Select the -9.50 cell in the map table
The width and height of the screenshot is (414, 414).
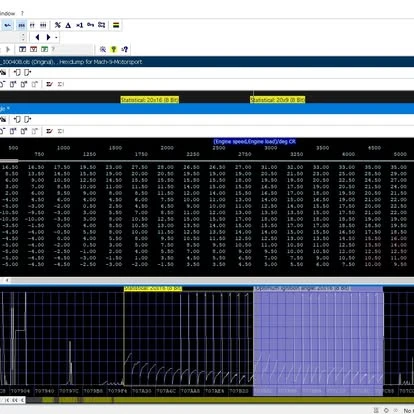36,213
